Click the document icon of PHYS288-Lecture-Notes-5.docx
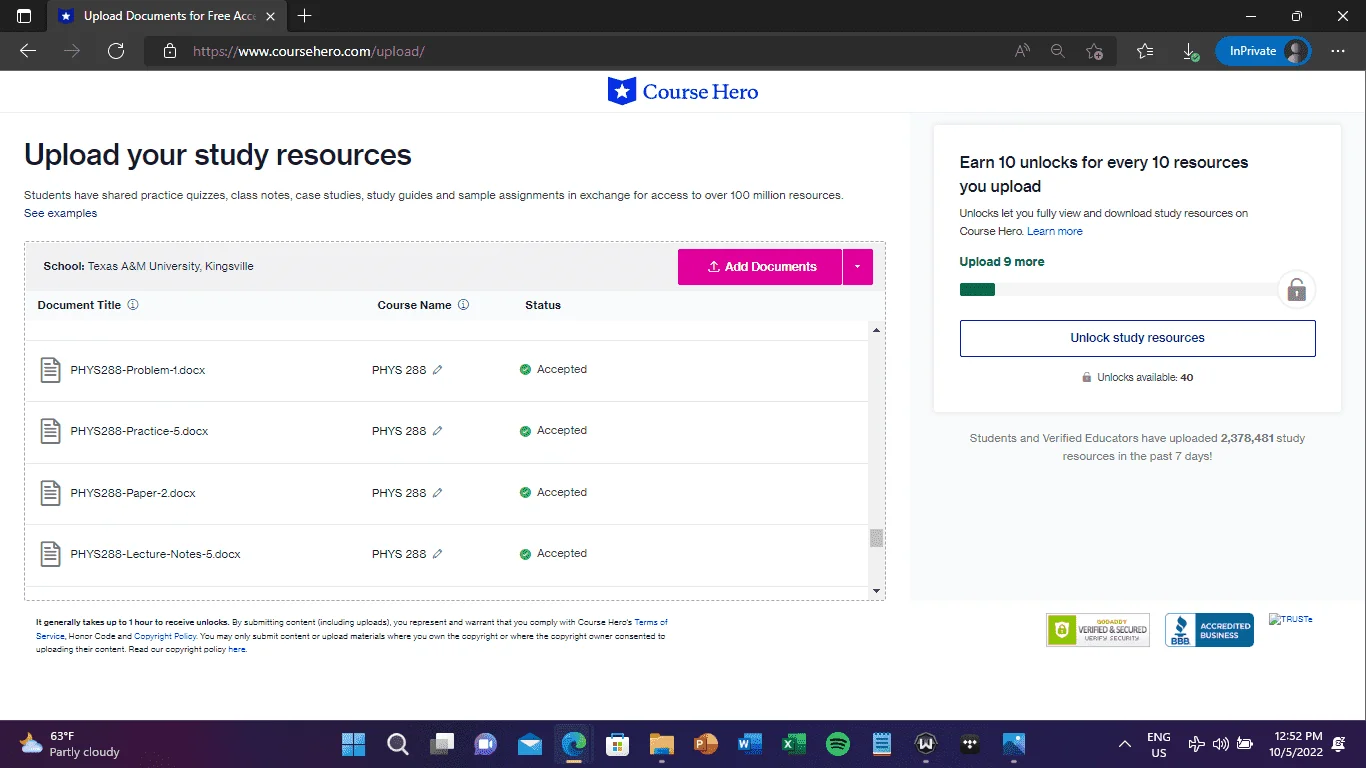1366x768 pixels. pyautogui.click(x=50, y=554)
